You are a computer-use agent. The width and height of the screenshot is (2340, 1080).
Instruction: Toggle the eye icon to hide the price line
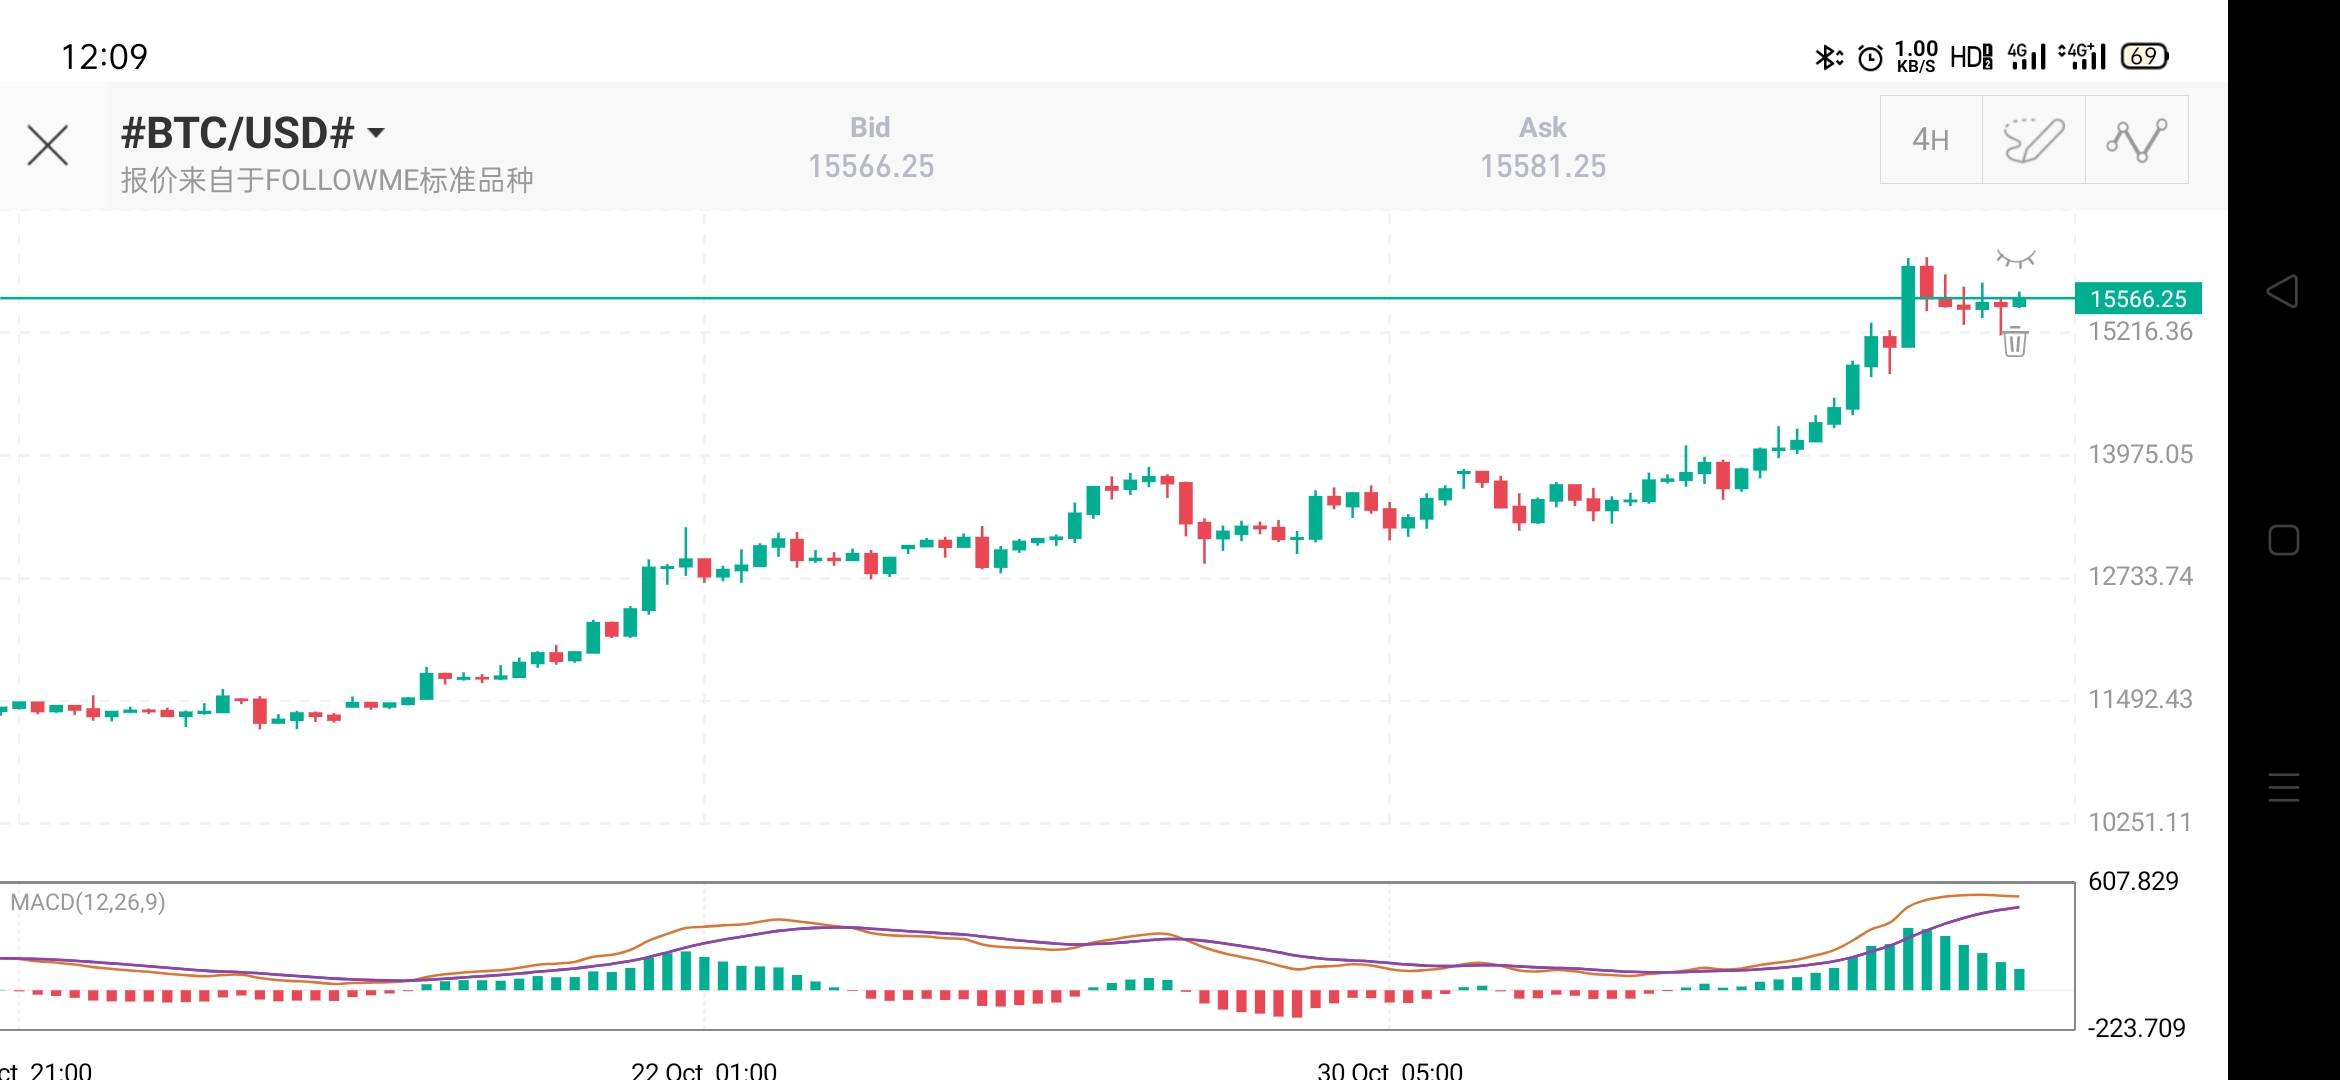pyautogui.click(x=2015, y=260)
